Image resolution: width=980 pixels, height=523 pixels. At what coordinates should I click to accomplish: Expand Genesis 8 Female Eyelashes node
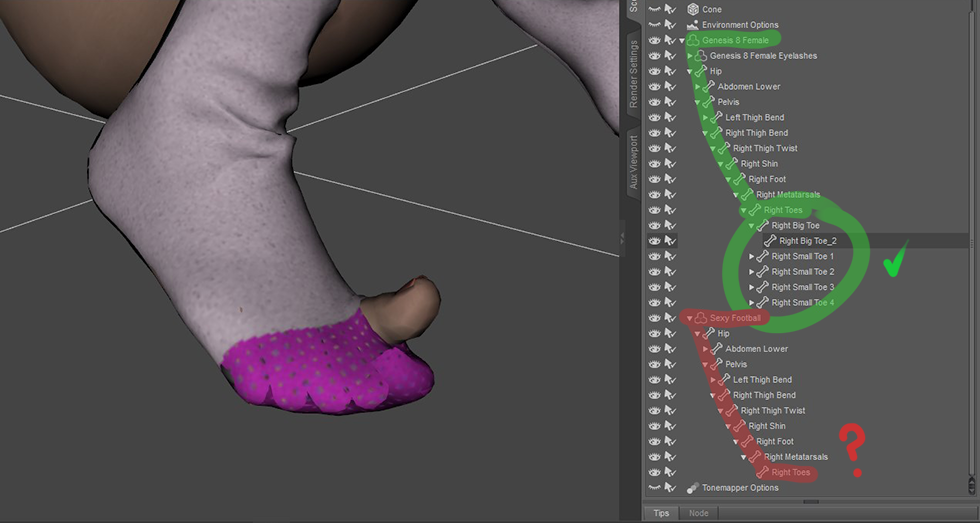[x=690, y=56]
